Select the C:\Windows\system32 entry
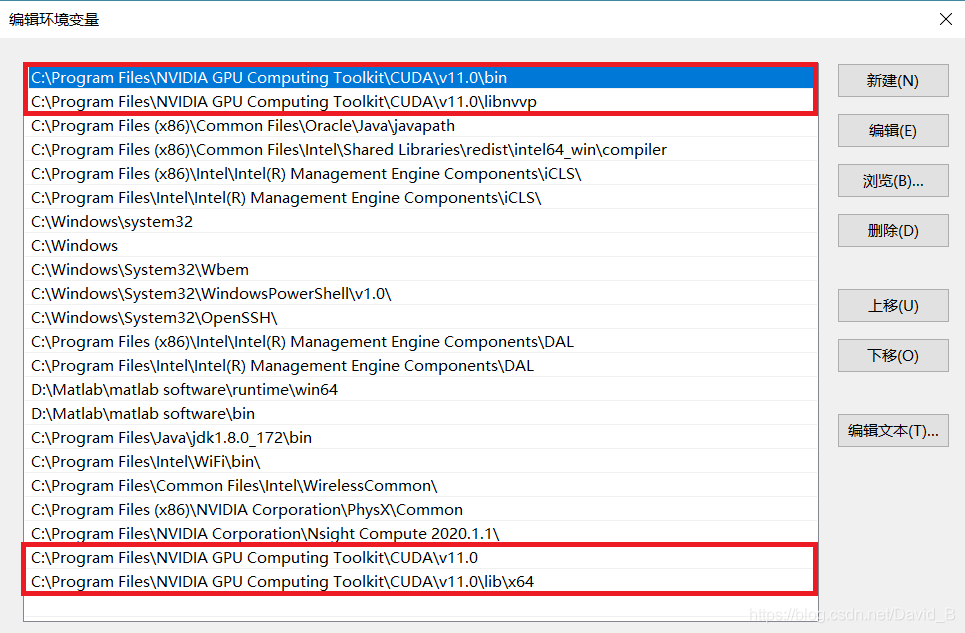Image resolution: width=965 pixels, height=633 pixels. point(421,221)
